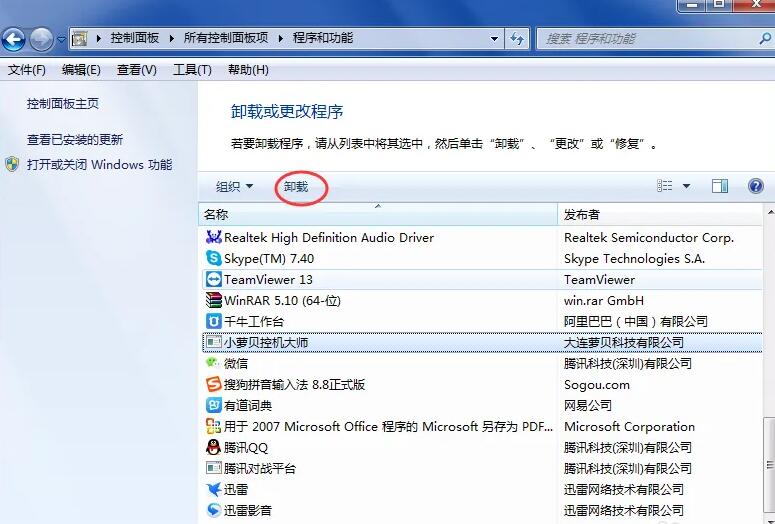The width and height of the screenshot is (775, 524).
Task: Expand the address bar history dropdown
Action: point(495,39)
